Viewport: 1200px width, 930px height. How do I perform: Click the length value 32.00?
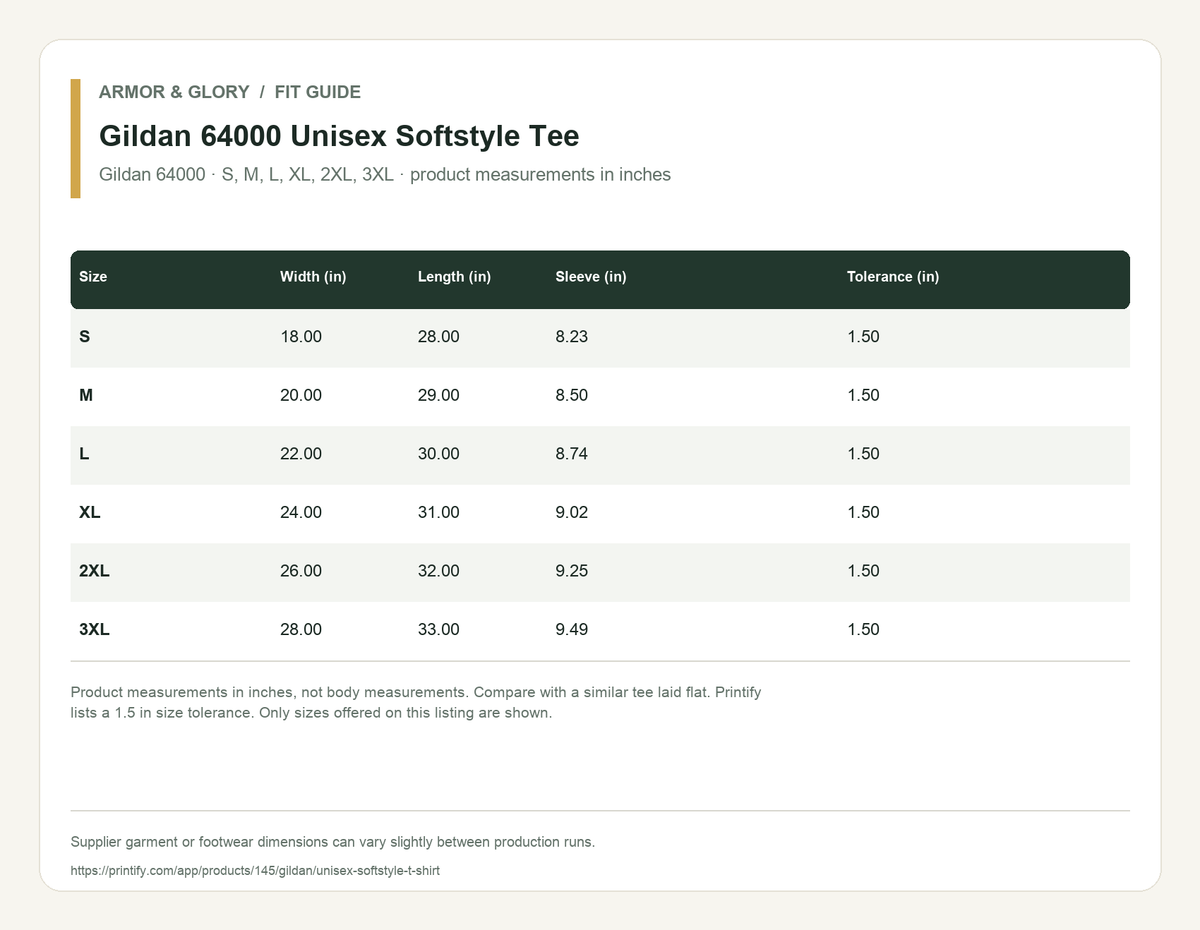click(439, 571)
